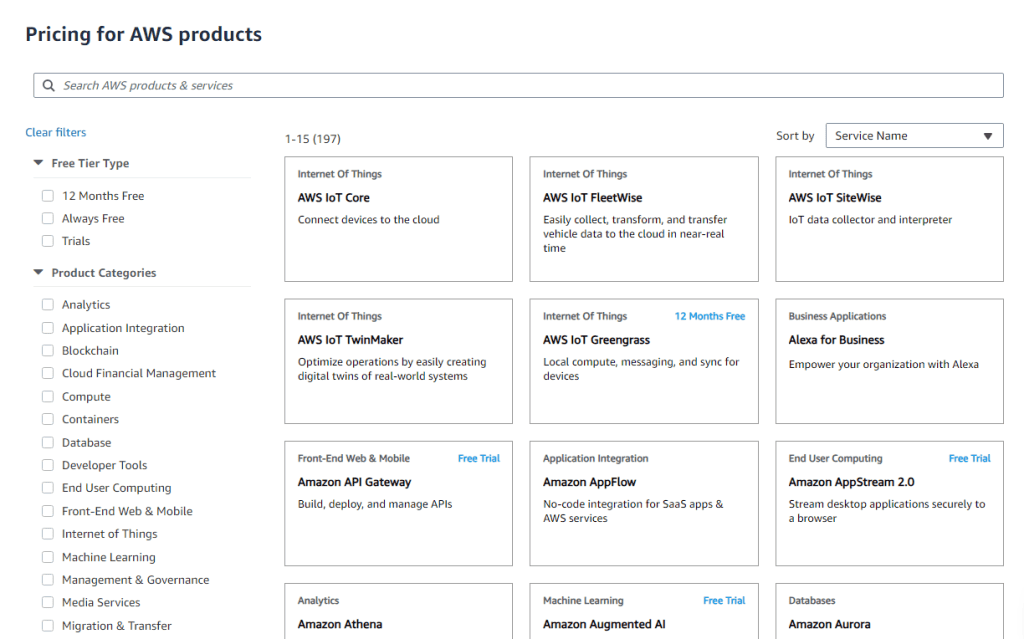The width and height of the screenshot is (1024, 639).
Task: Open the AWS IoT SiteWise card
Action: pyautogui.click(x=889, y=219)
